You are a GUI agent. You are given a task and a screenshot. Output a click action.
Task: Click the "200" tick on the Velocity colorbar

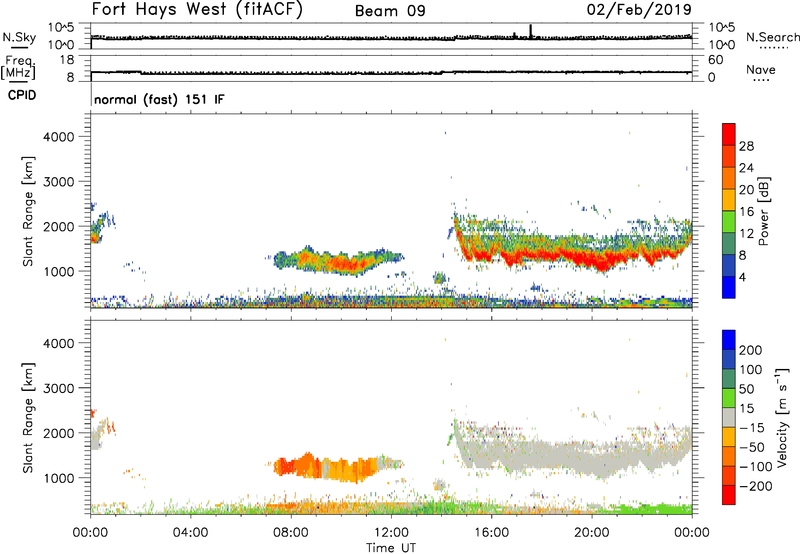tap(751, 350)
